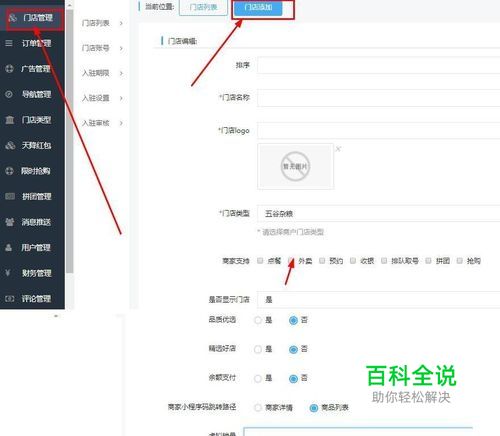This screenshot has height=436, width=500.
Task: Click the 排序 input field
Action: (x=378, y=65)
